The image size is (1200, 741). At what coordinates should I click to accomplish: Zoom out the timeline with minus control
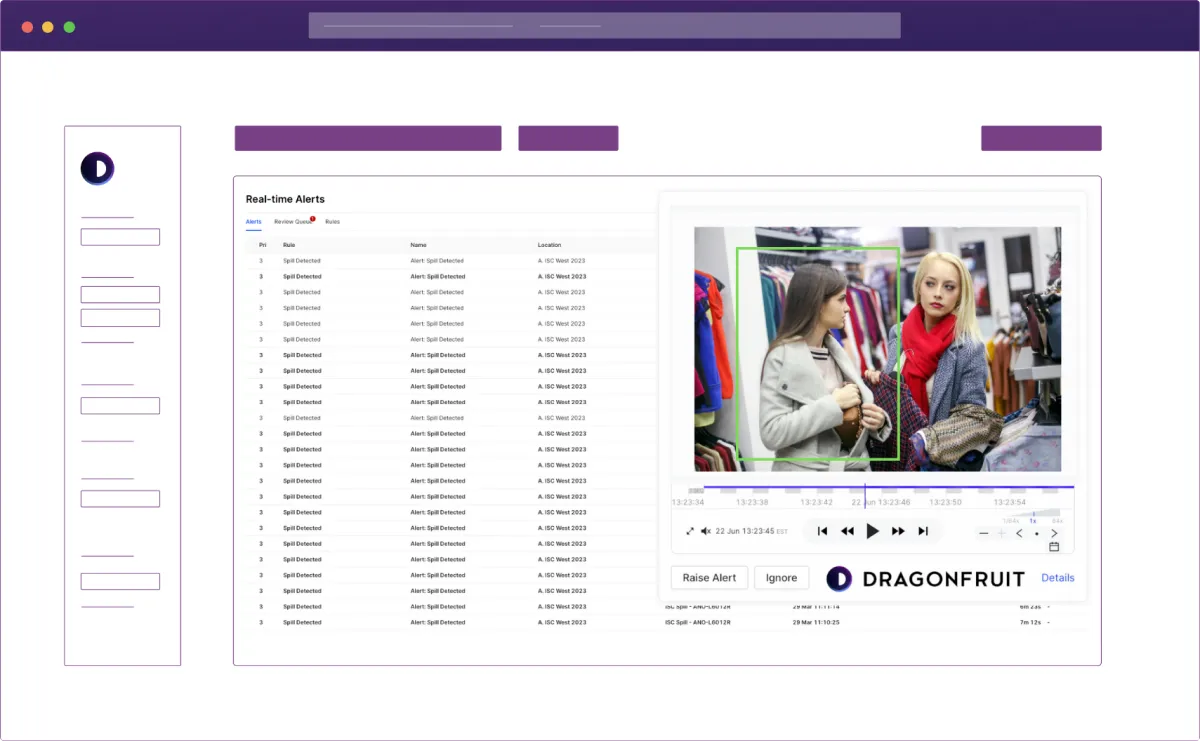click(983, 533)
